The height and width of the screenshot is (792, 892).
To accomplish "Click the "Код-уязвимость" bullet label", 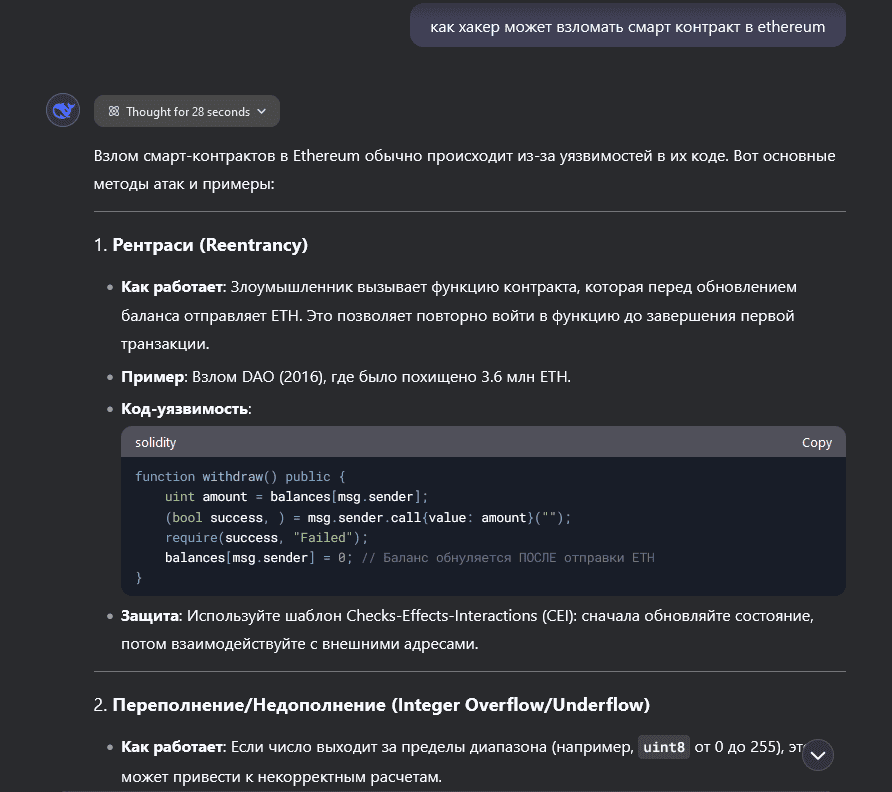I will [x=186, y=409].
